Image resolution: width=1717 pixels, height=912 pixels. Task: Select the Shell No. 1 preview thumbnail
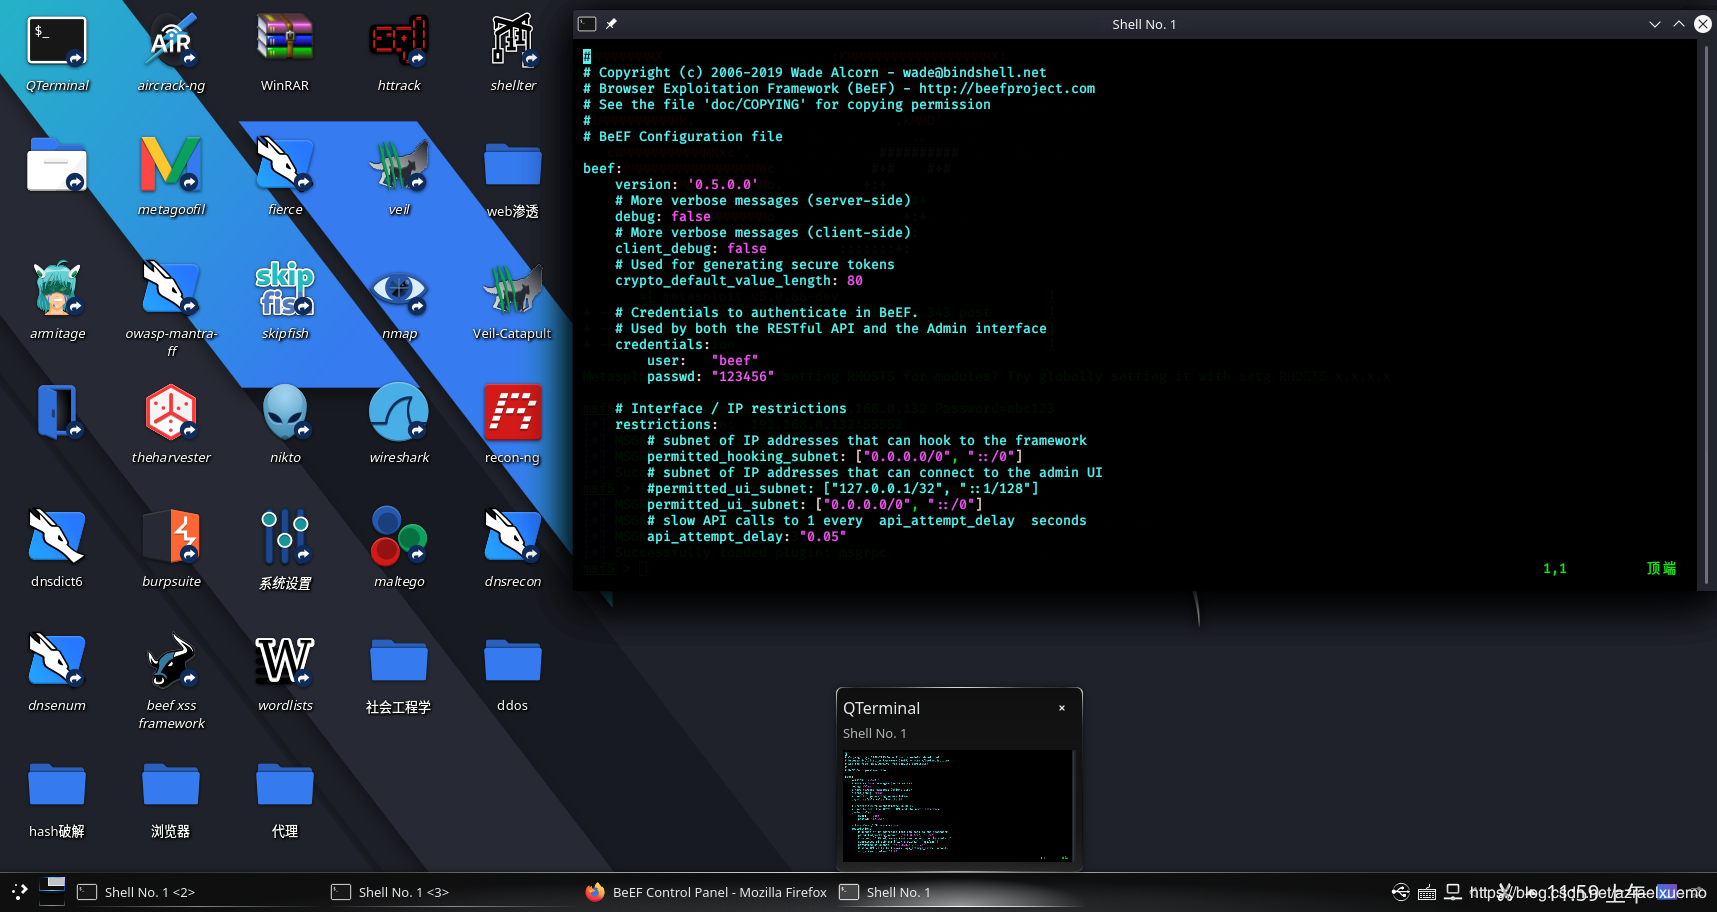coord(958,805)
